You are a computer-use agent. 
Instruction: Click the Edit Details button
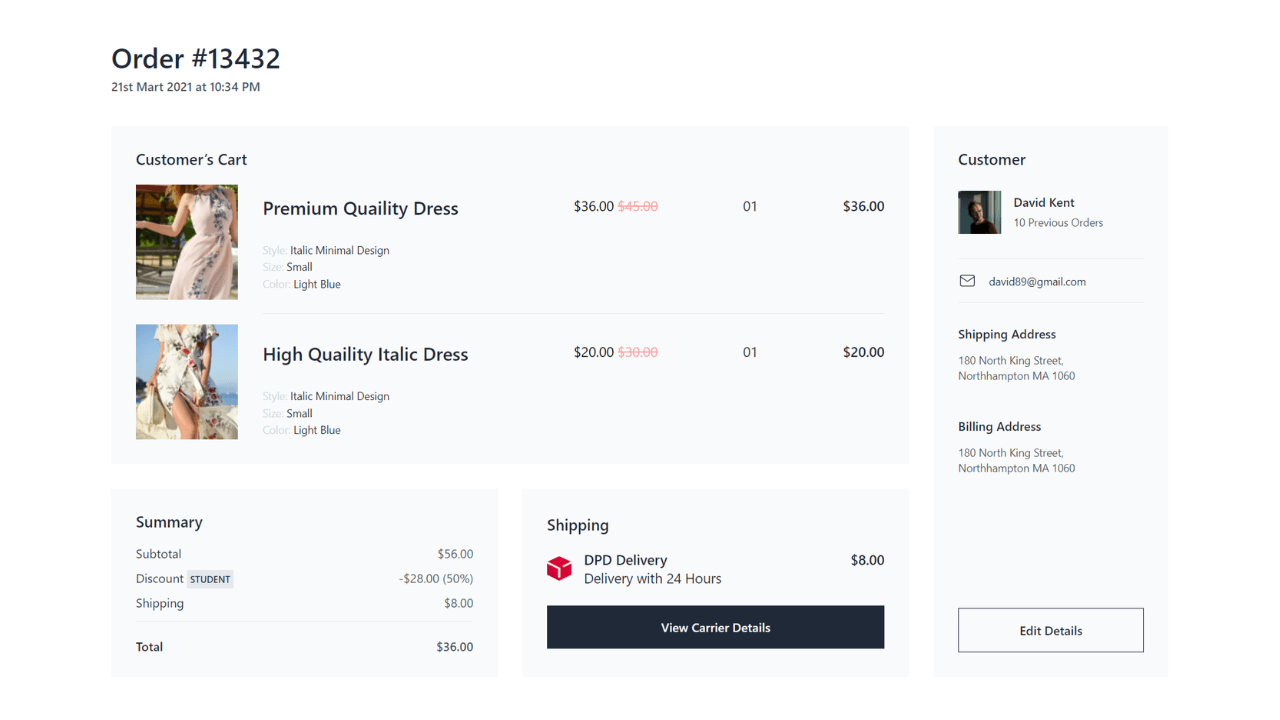(x=1050, y=630)
